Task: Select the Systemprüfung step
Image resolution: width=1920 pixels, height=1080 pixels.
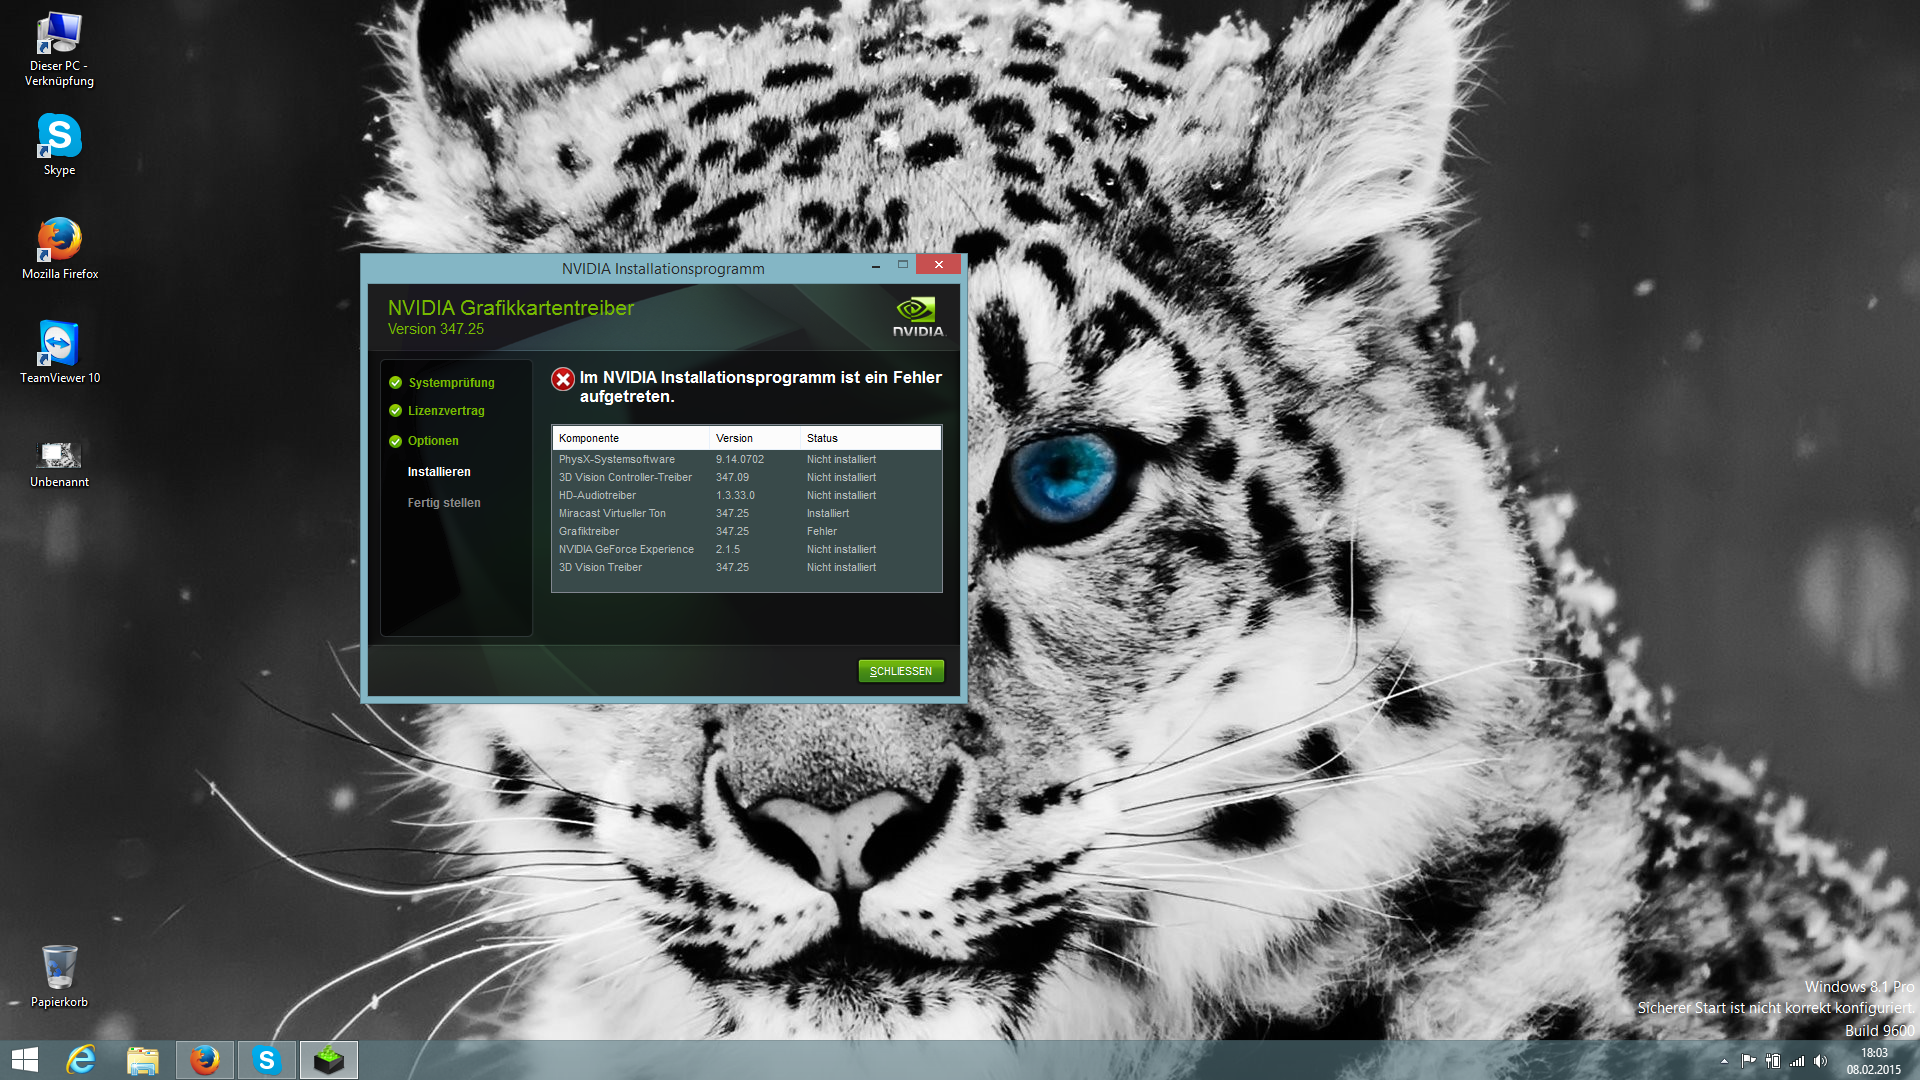Action: point(451,383)
